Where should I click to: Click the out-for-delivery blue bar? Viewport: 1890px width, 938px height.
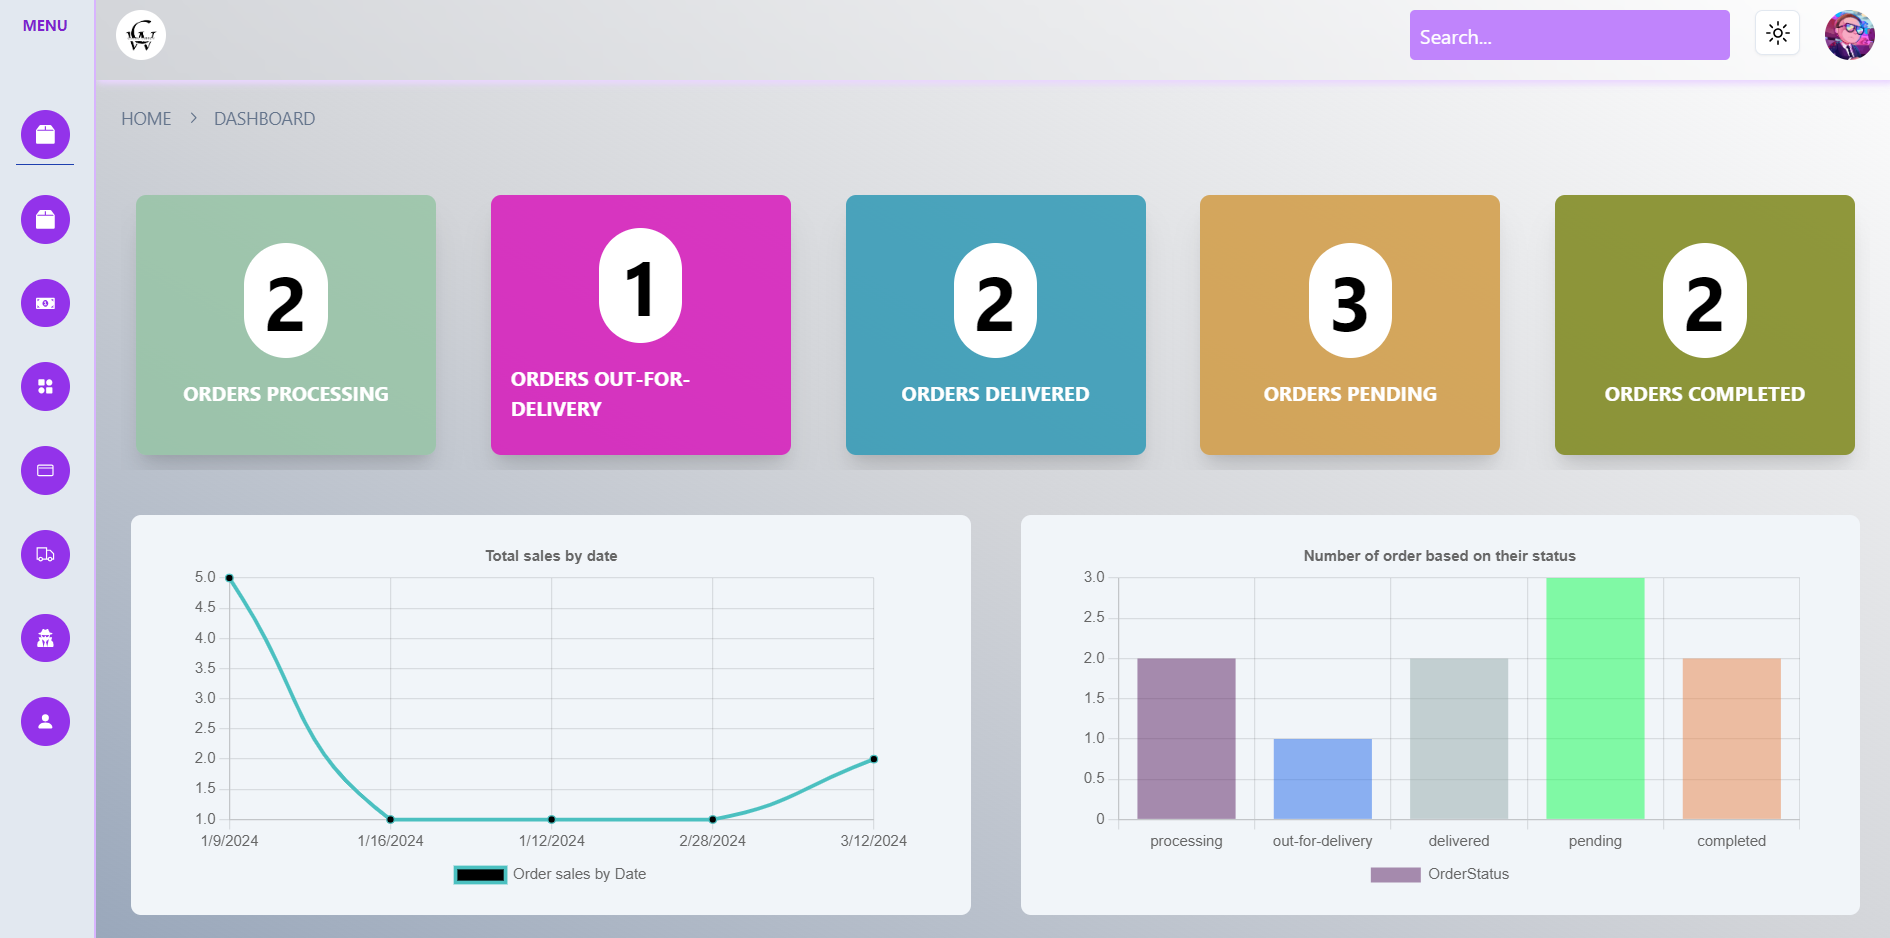coord(1323,779)
